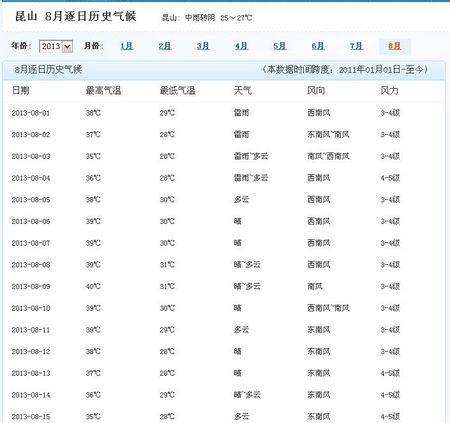
Task: Click the 雷雨~多云 weather cell for 2013-08-03
Action: (251, 156)
